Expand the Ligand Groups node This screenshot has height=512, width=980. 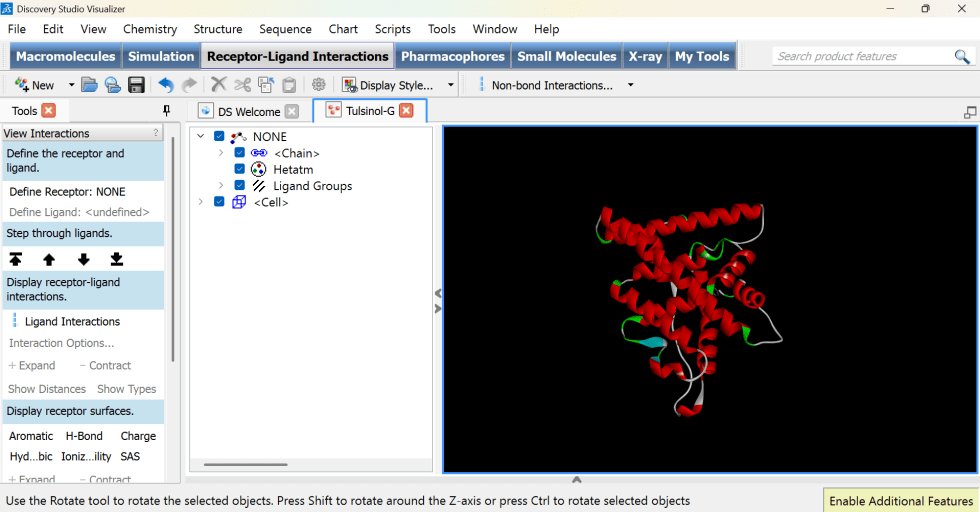221,185
